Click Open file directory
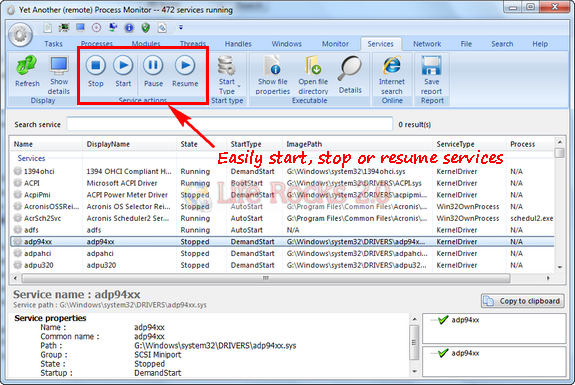Viewport: 575px width, 385px height. pos(313,75)
